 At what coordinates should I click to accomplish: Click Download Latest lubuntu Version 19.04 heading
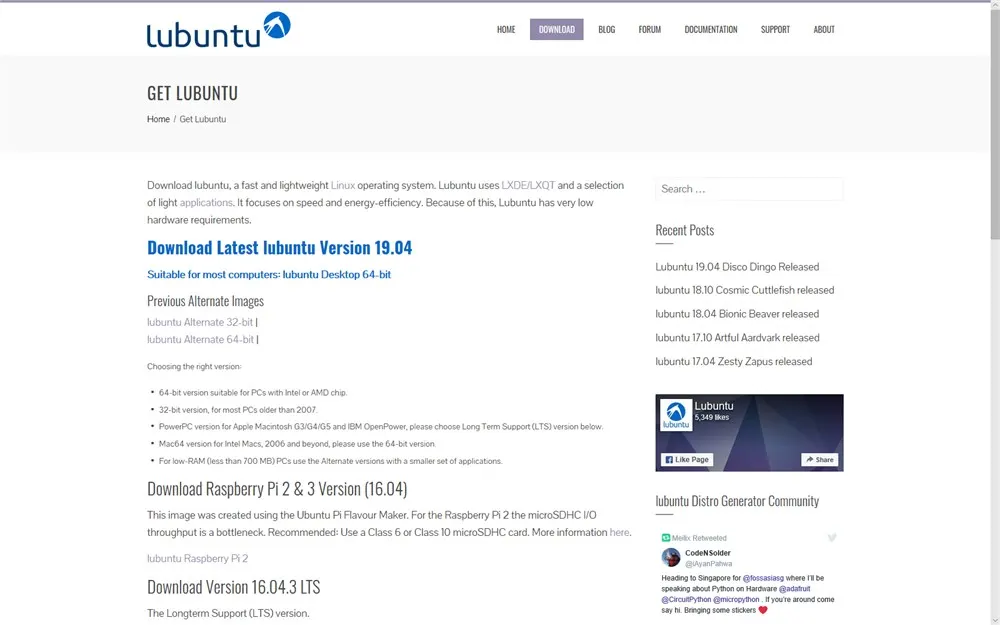[x=279, y=247]
